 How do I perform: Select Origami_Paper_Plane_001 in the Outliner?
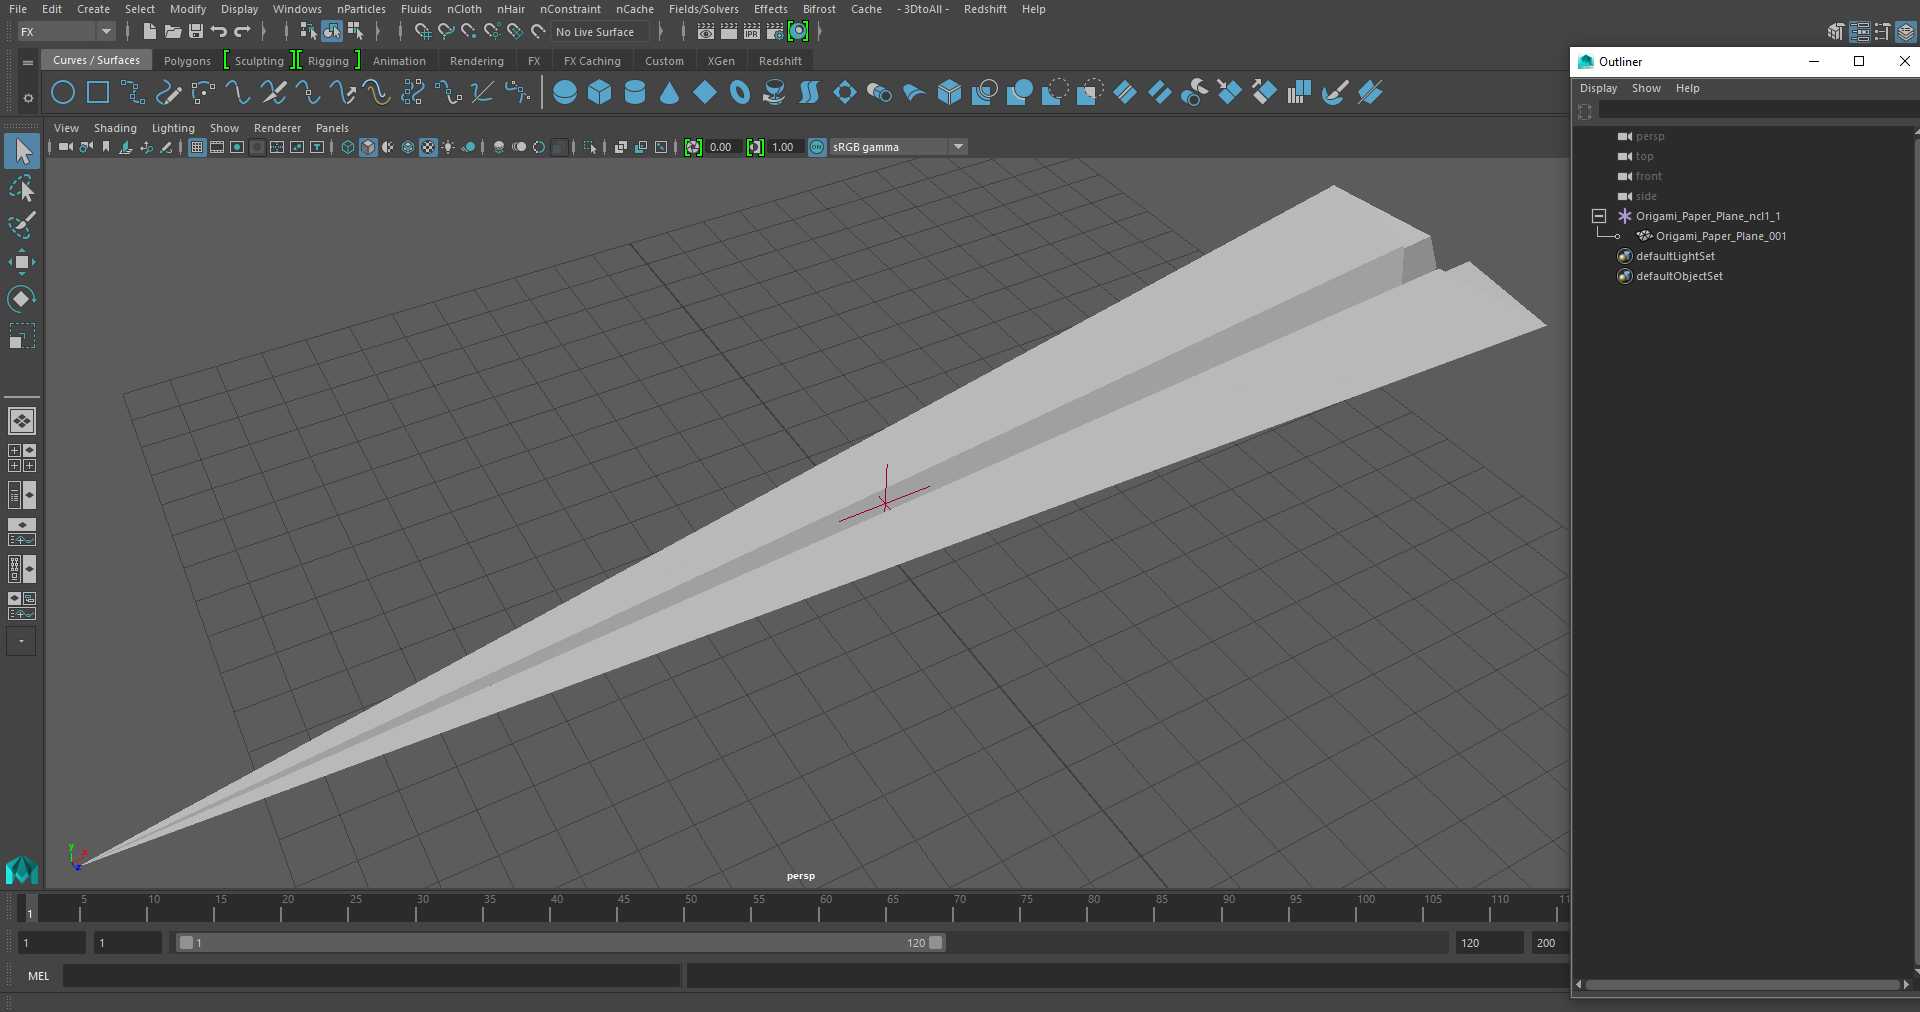coord(1720,236)
